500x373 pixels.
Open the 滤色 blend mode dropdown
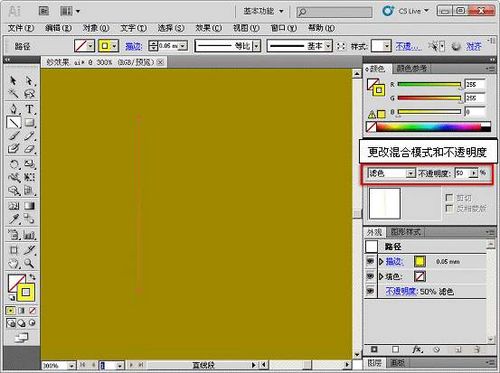391,173
